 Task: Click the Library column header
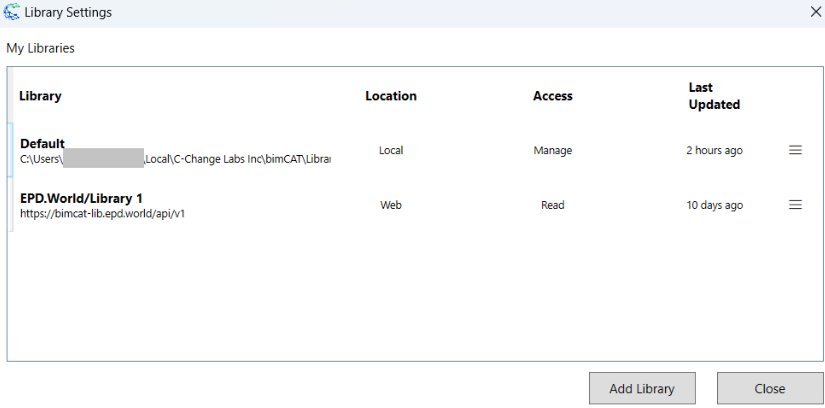40,96
